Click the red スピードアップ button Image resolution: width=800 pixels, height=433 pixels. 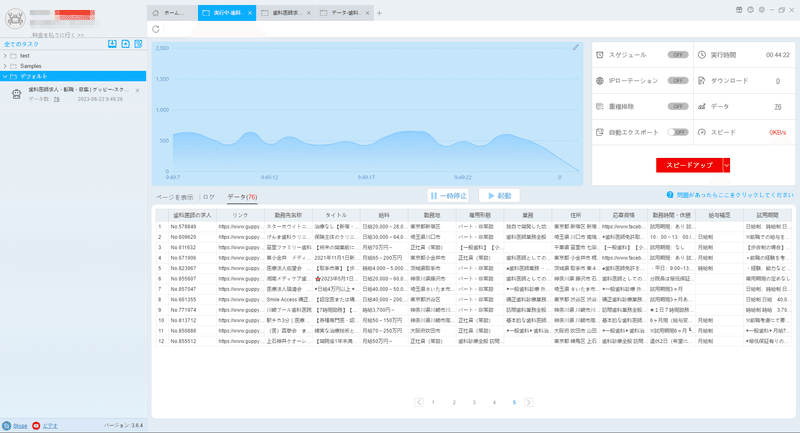coord(689,165)
